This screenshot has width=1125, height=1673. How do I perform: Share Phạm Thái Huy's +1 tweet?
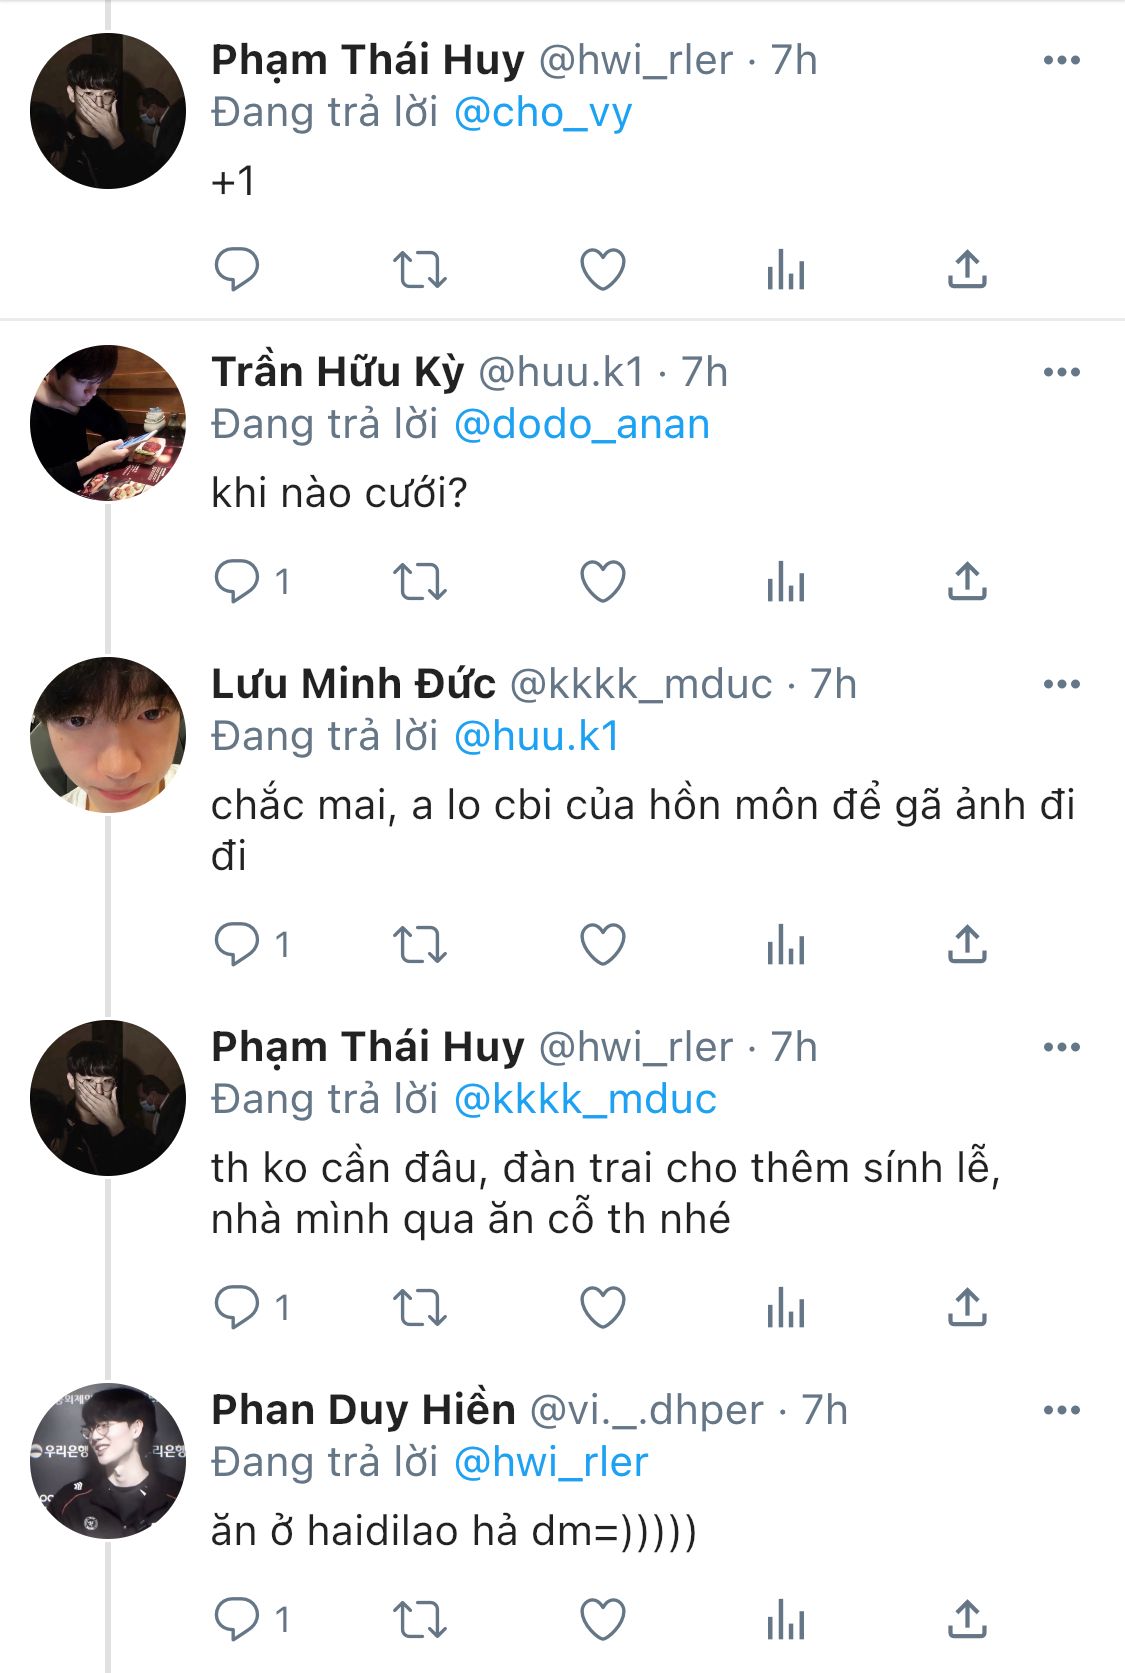[967, 270]
